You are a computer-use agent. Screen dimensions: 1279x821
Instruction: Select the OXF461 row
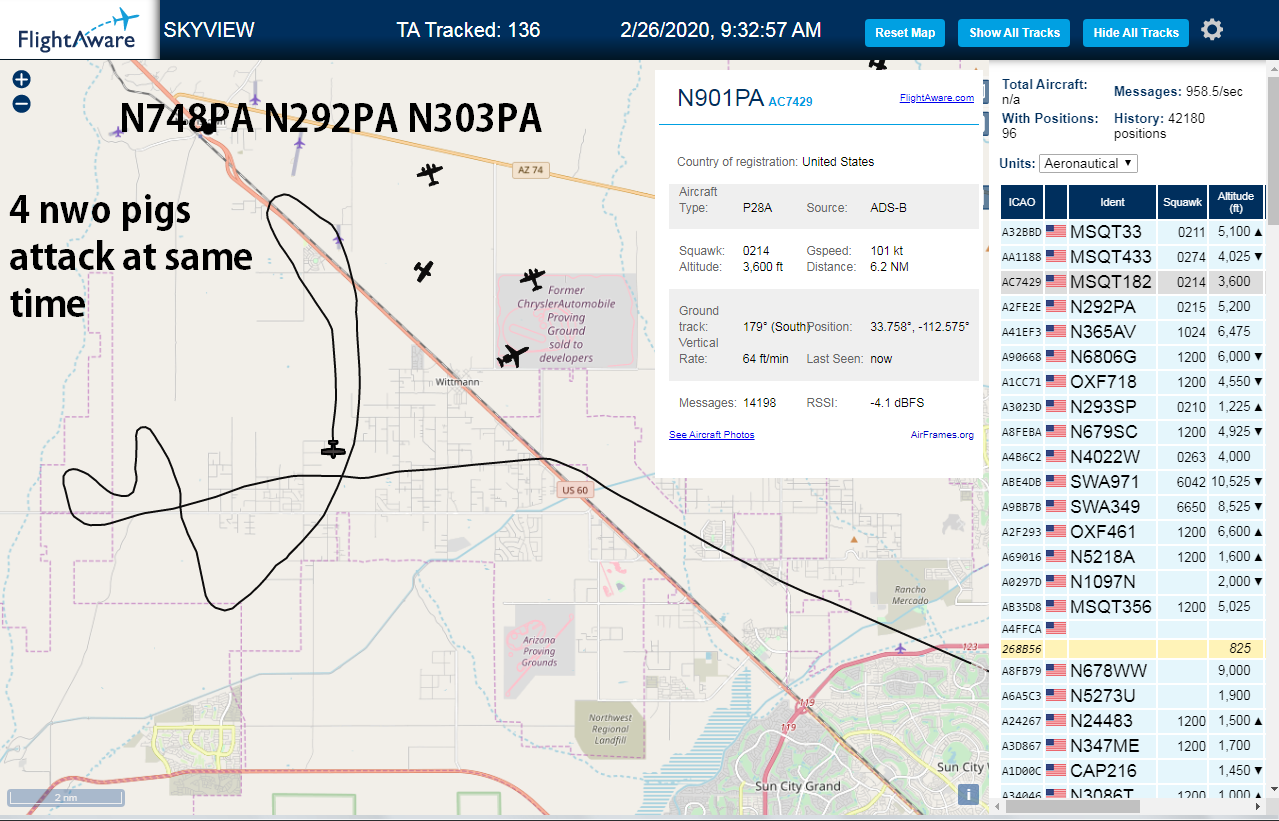1133,532
